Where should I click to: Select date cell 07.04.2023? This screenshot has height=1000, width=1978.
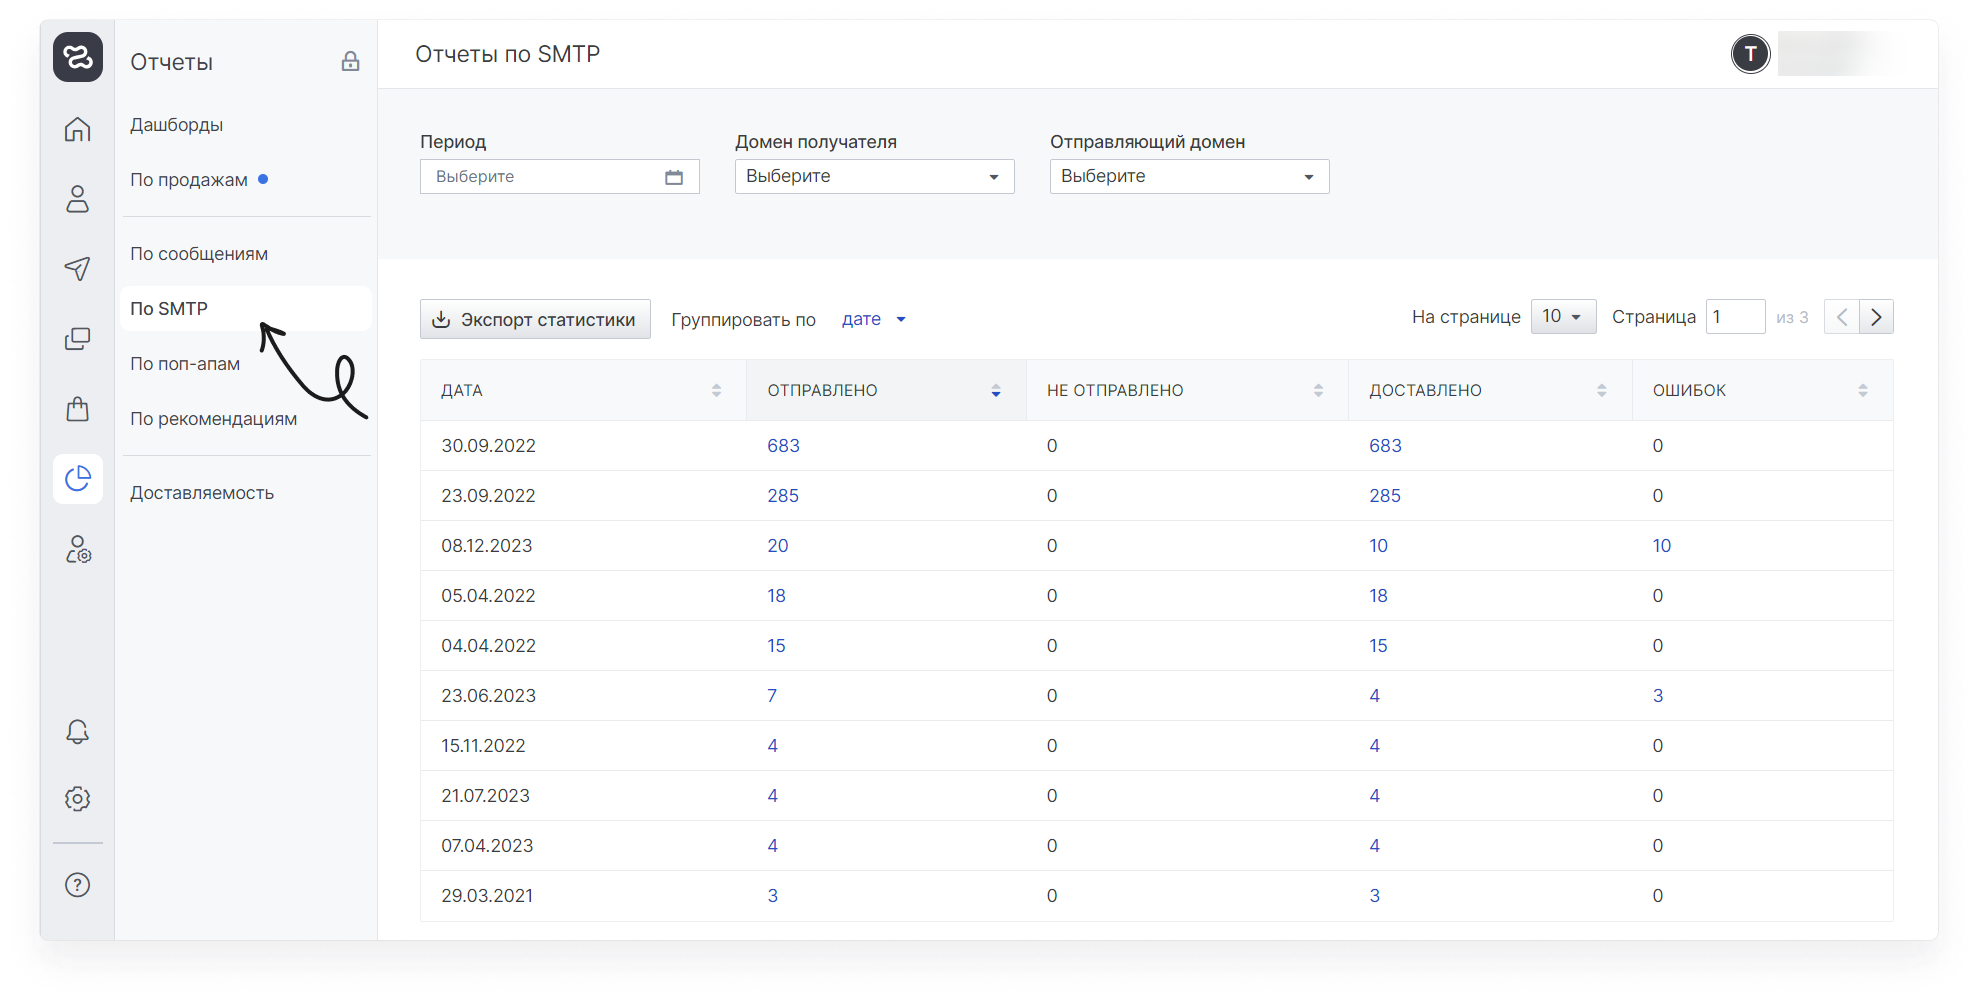click(487, 846)
